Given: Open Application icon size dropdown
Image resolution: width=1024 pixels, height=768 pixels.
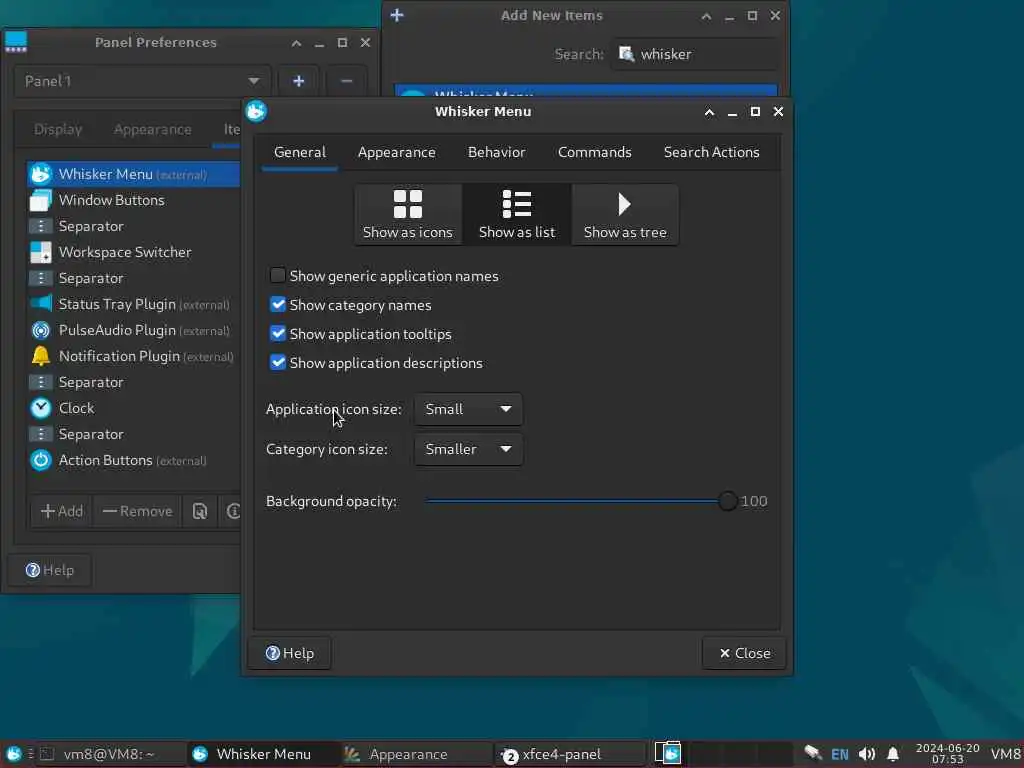Looking at the screenshot, I should [x=468, y=409].
